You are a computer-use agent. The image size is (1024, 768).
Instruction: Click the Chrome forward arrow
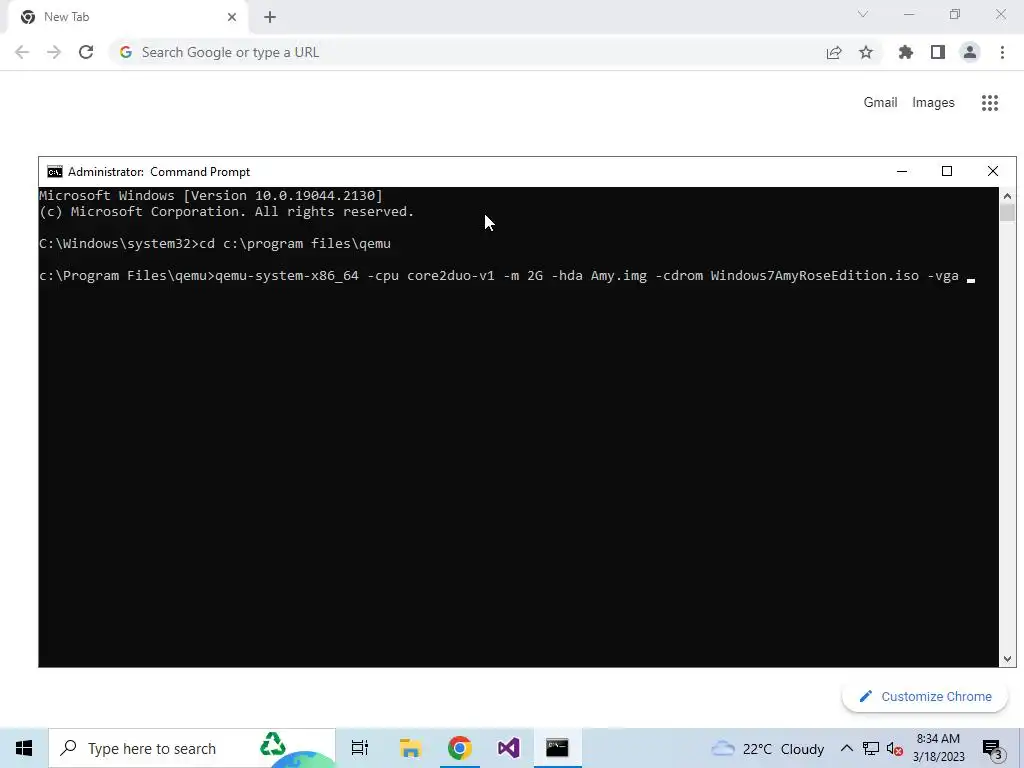coord(54,52)
